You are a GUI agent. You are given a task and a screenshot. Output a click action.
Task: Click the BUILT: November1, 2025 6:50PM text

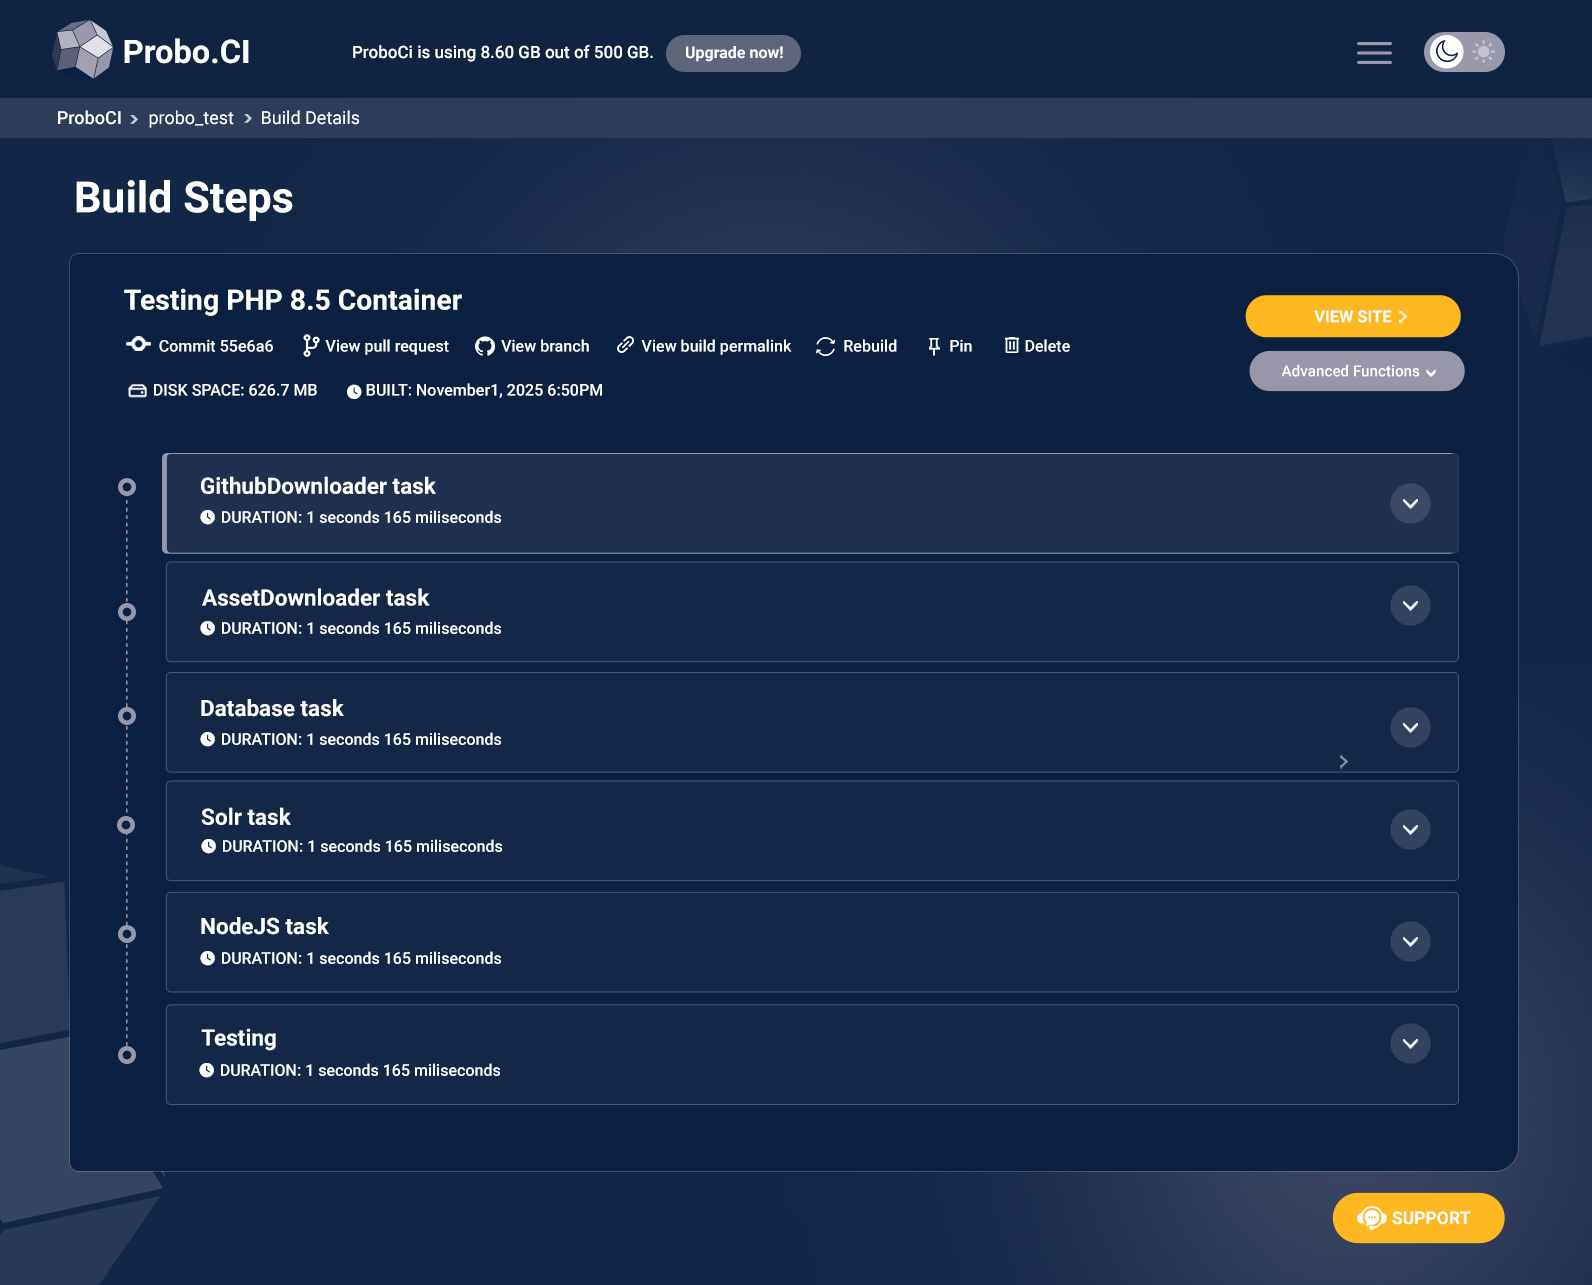(484, 390)
